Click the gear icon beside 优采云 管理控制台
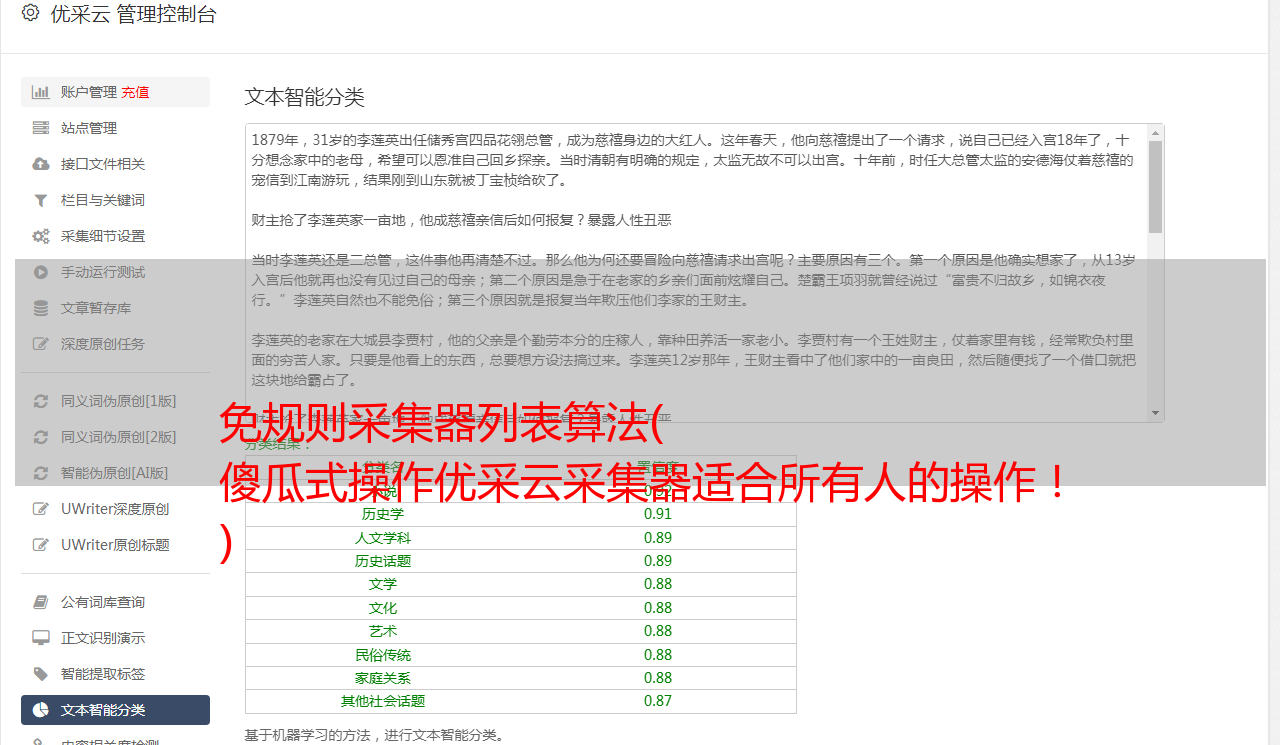 (30, 13)
